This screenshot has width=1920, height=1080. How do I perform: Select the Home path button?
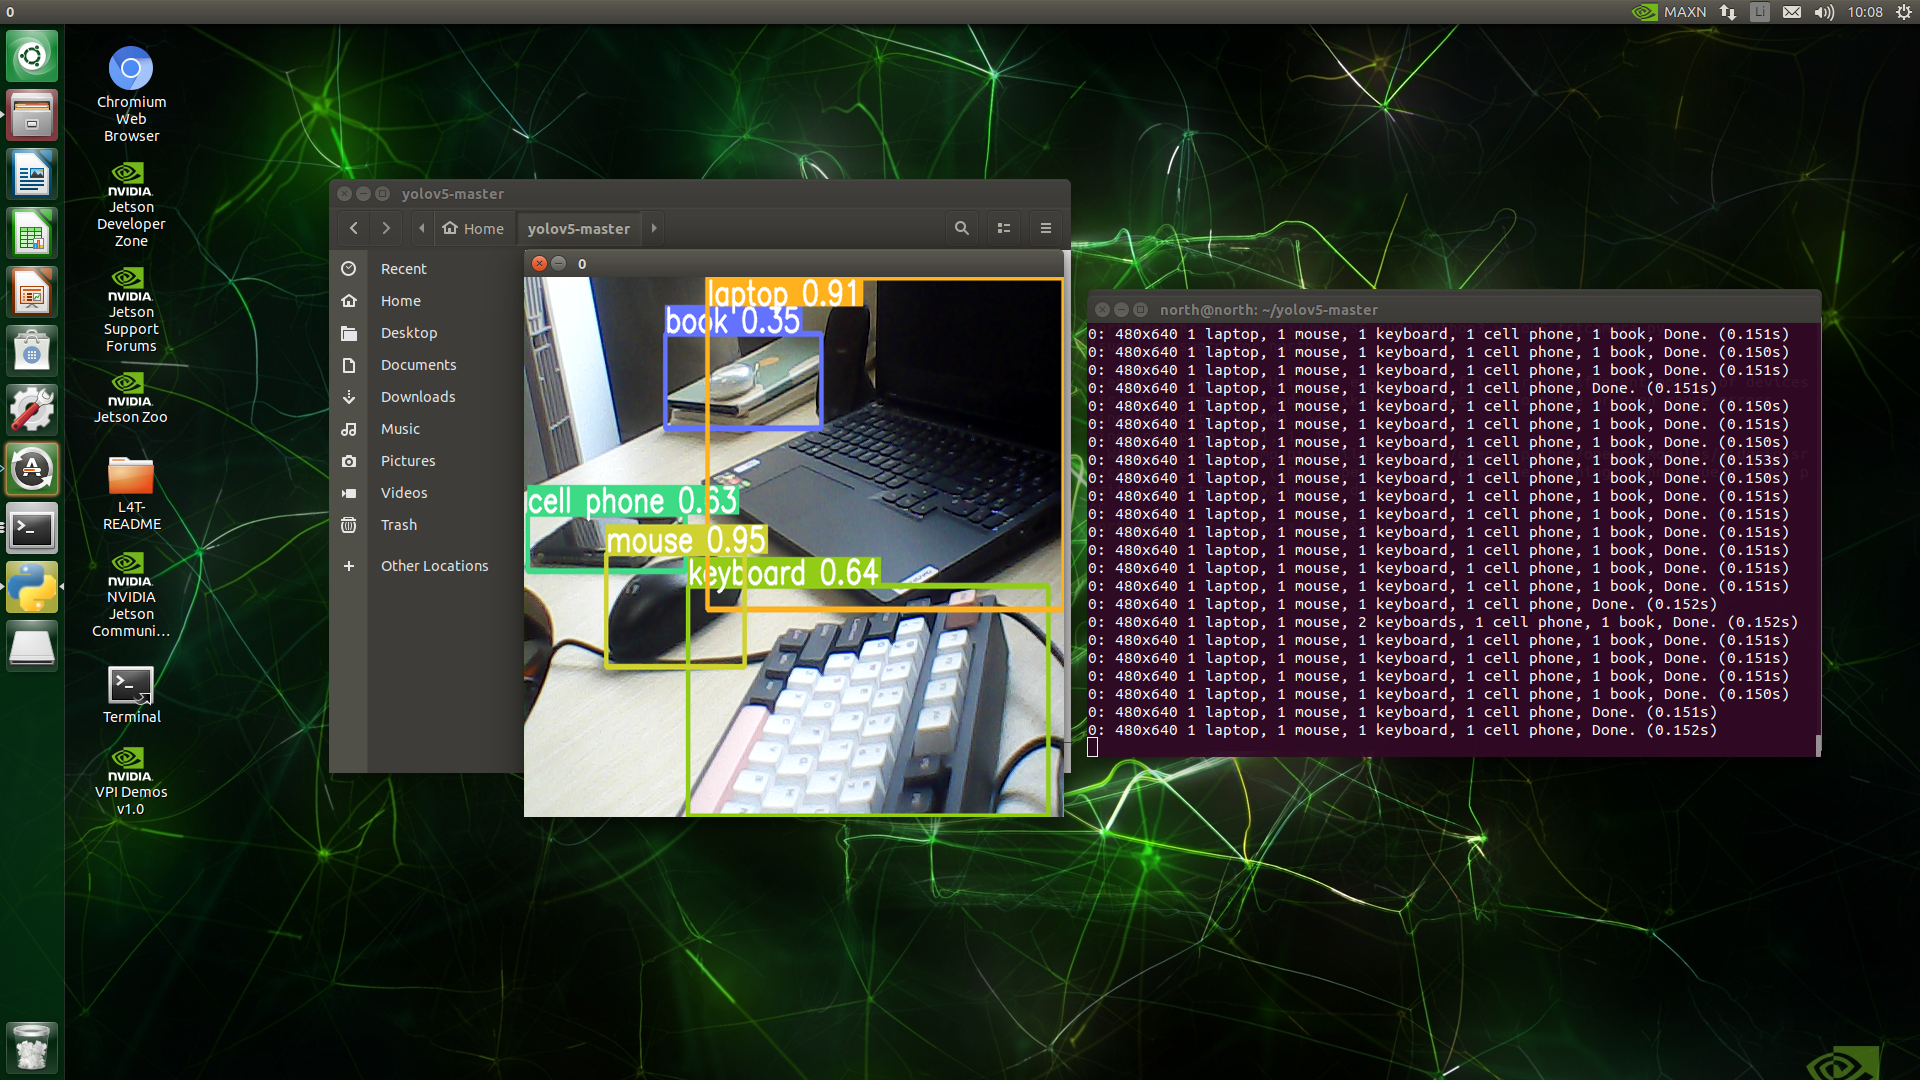tap(474, 228)
